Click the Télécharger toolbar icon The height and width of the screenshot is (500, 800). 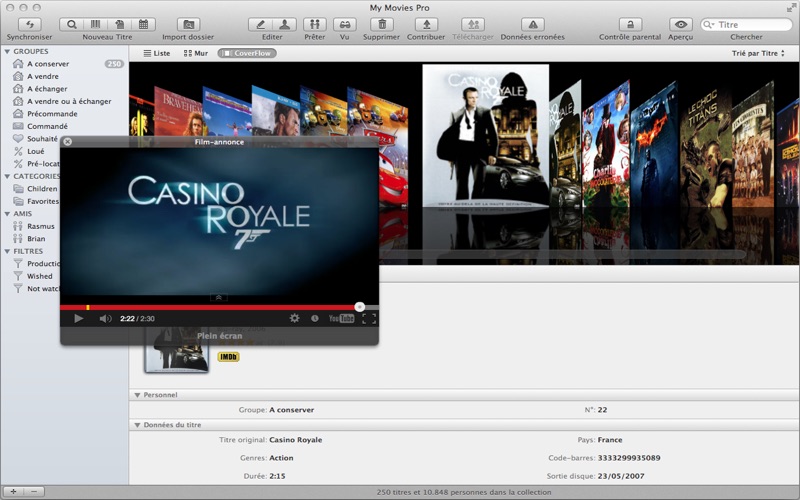473,24
